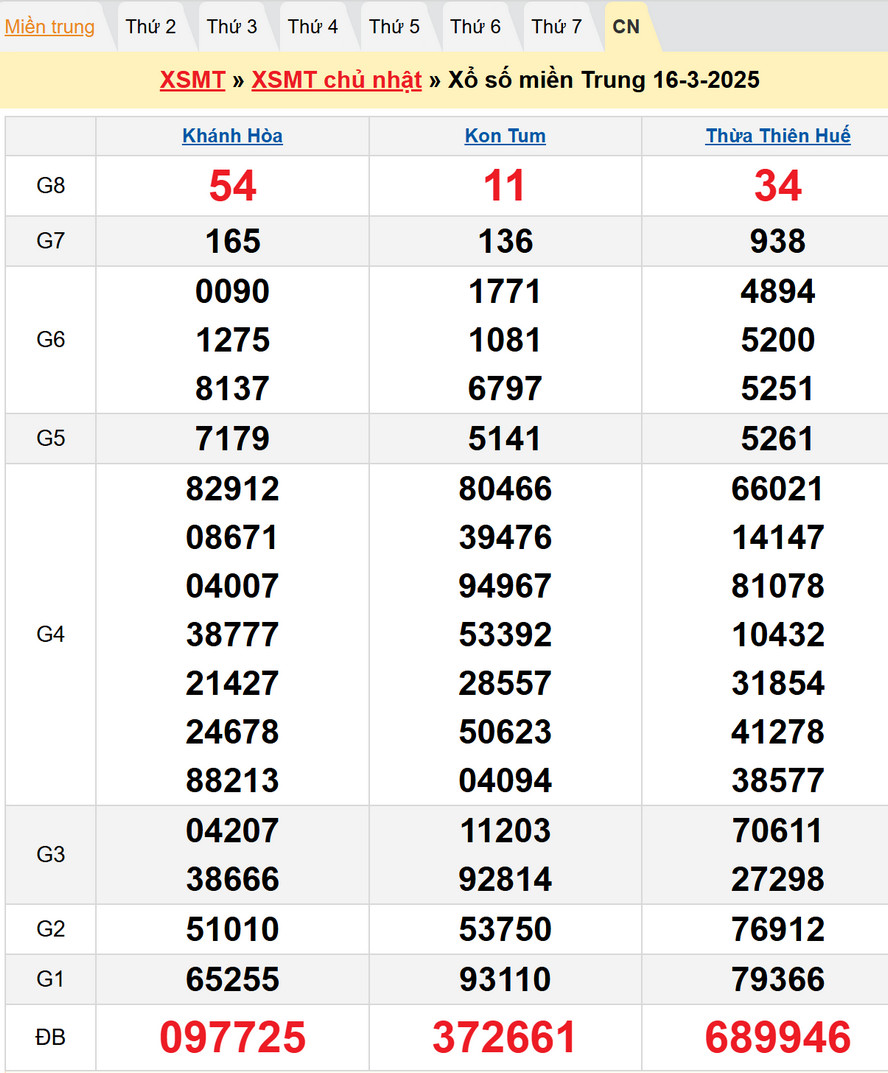Screen dimensions: 888x1073
Task: Click the CN Sunday tab
Action: (626, 27)
